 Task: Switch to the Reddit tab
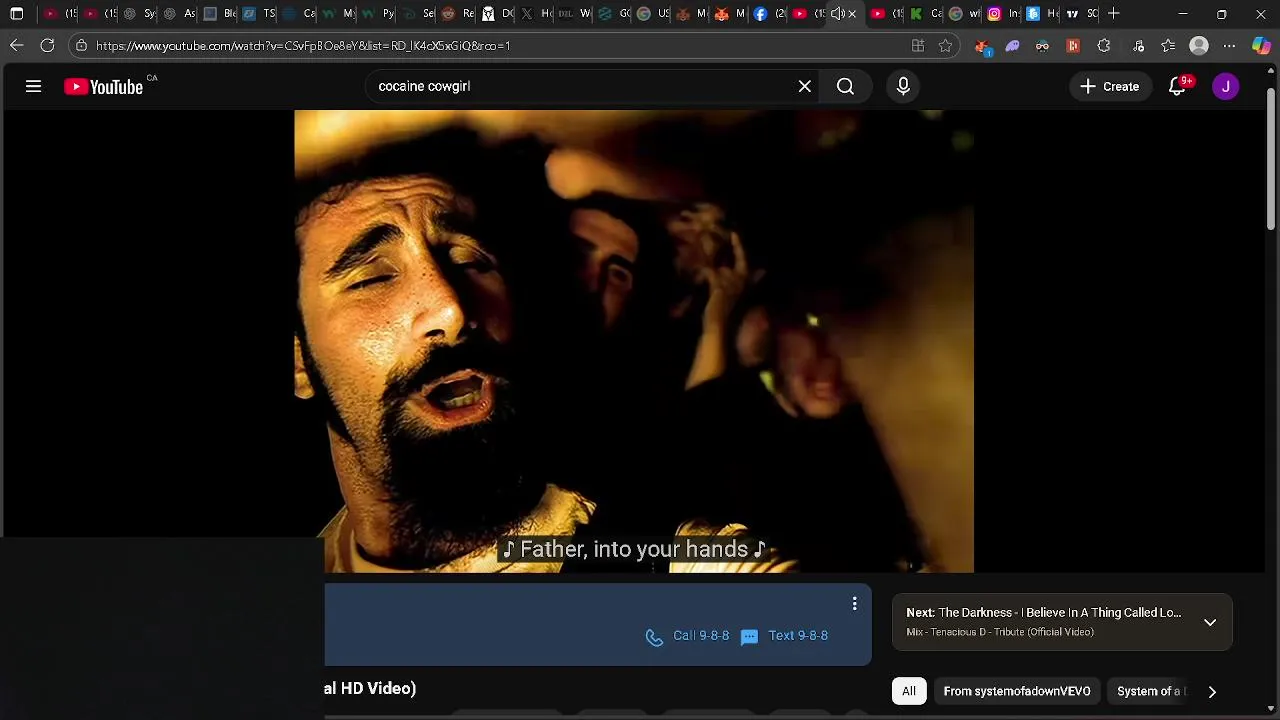click(x=457, y=14)
